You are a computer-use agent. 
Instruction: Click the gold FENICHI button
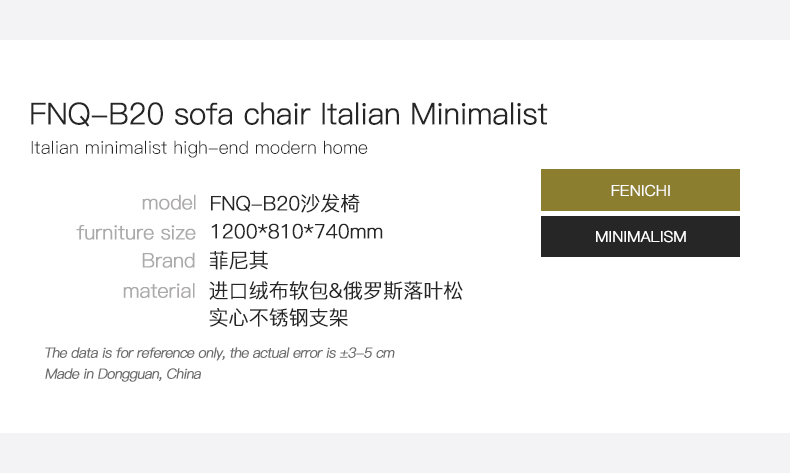[640, 190]
